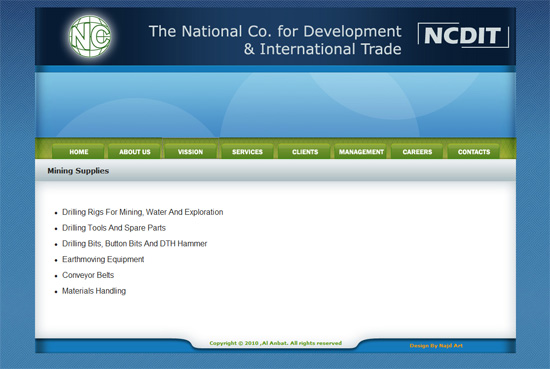Open the CAREERS tab
This screenshot has width=550, height=369.
tap(417, 152)
